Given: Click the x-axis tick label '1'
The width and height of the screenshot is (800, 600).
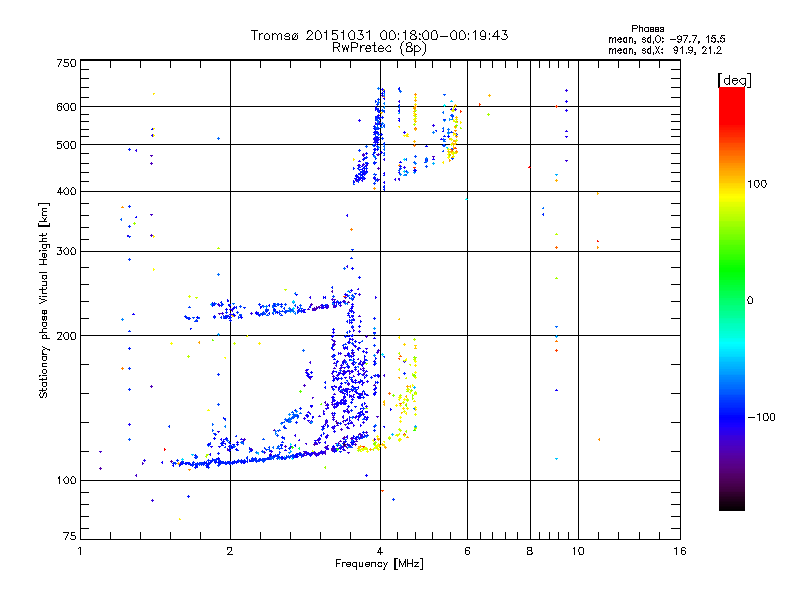Looking at the screenshot, I should [x=80, y=551].
